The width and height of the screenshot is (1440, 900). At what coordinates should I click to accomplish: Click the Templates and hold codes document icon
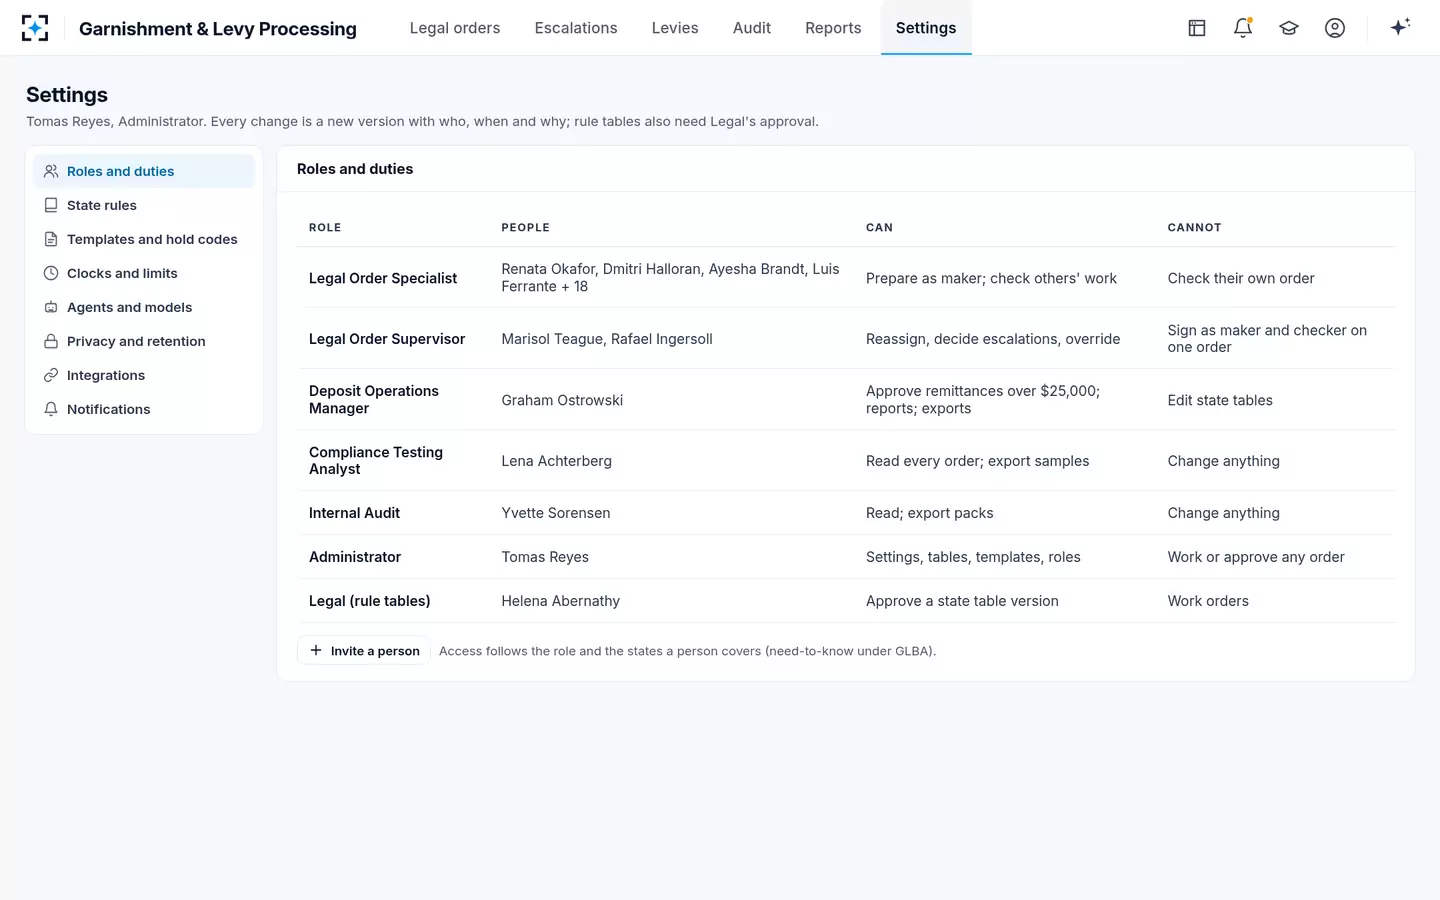pos(51,239)
